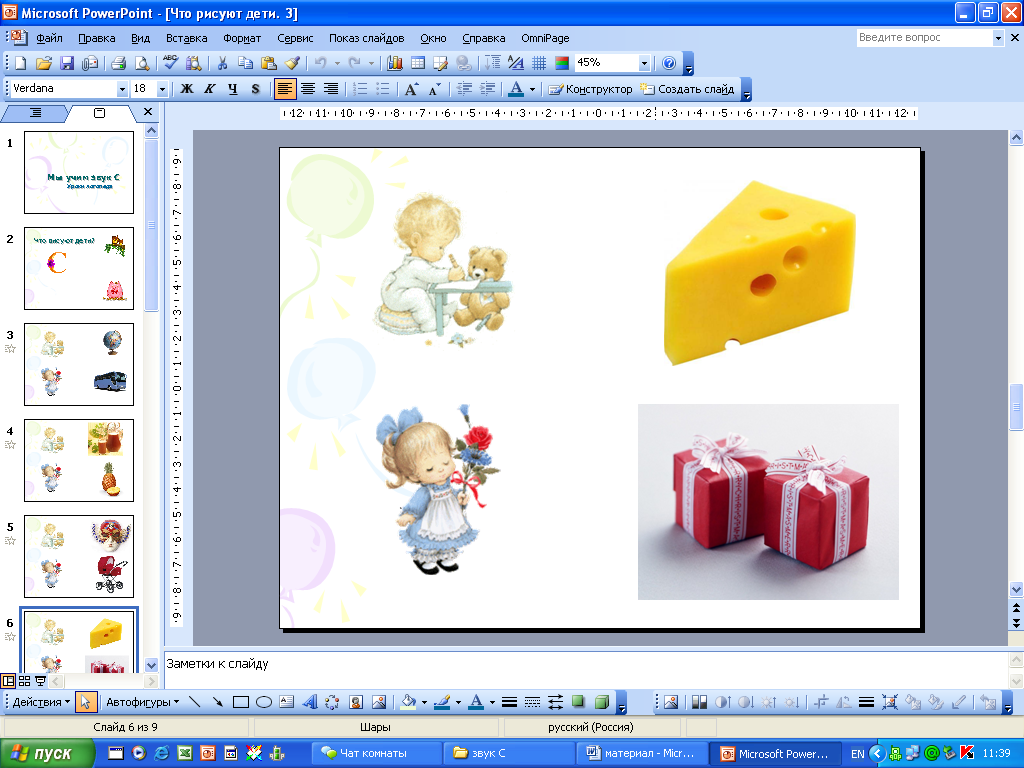Select the Oval drawing tool
The width and height of the screenshot is (1024, 768).
coord(264,702)
